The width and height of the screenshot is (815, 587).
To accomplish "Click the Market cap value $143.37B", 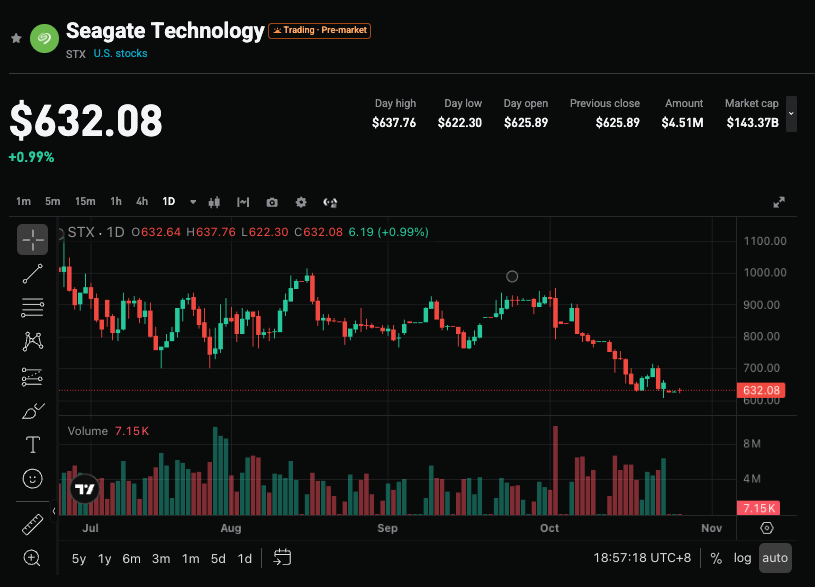I will (x=753, y=123).
